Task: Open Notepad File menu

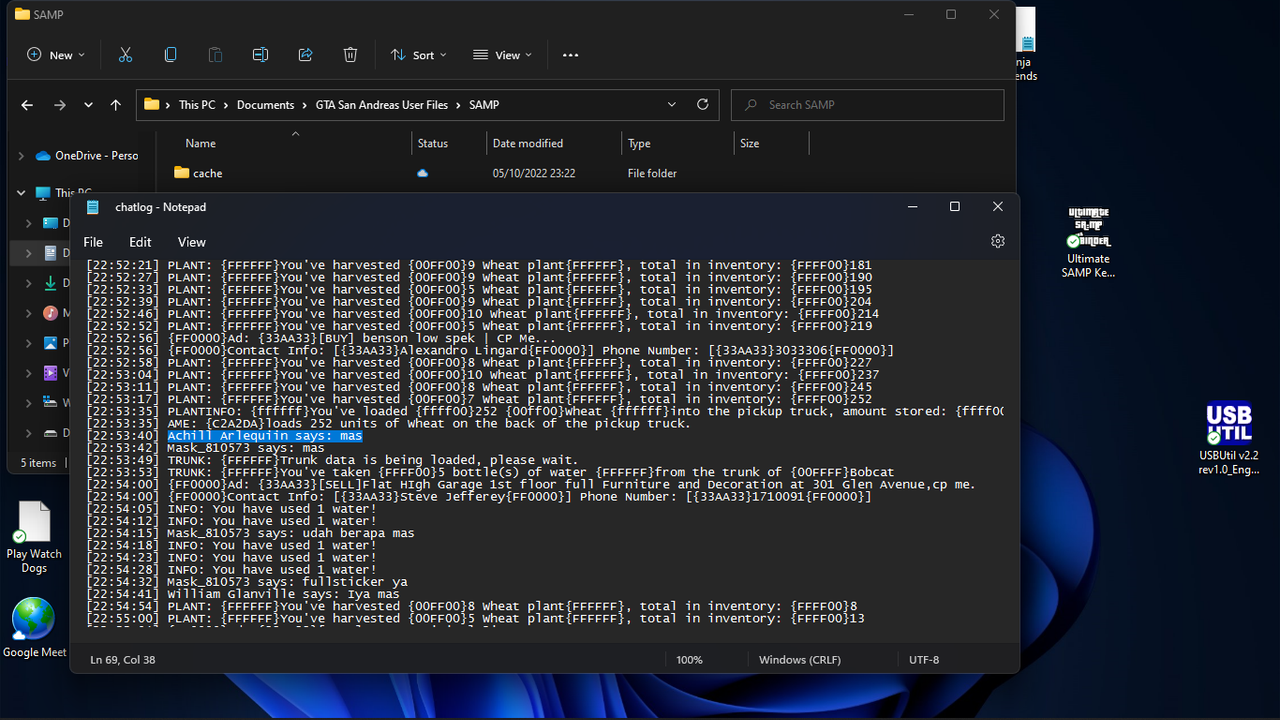Action: coord(93,242)
